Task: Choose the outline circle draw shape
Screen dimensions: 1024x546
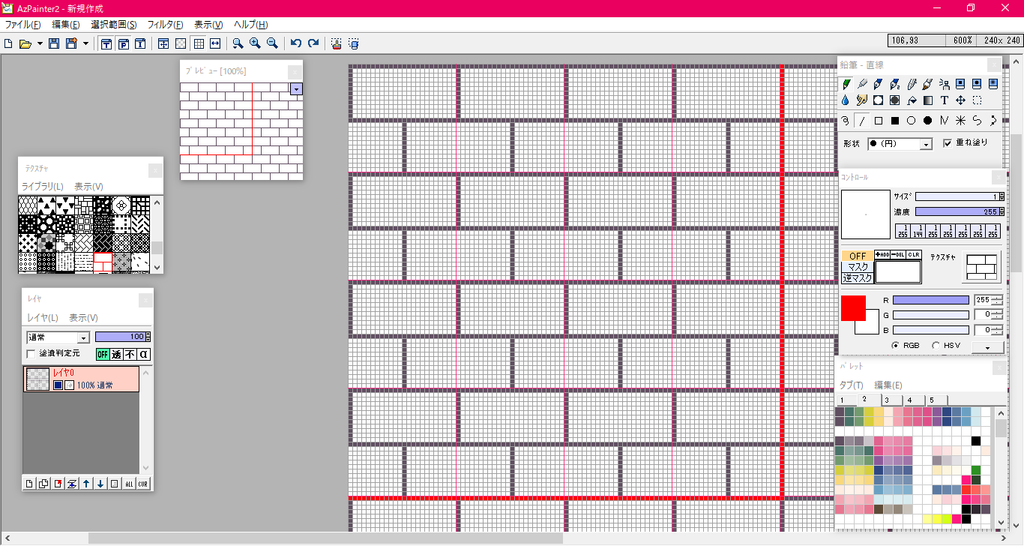Action: point(912,121)
